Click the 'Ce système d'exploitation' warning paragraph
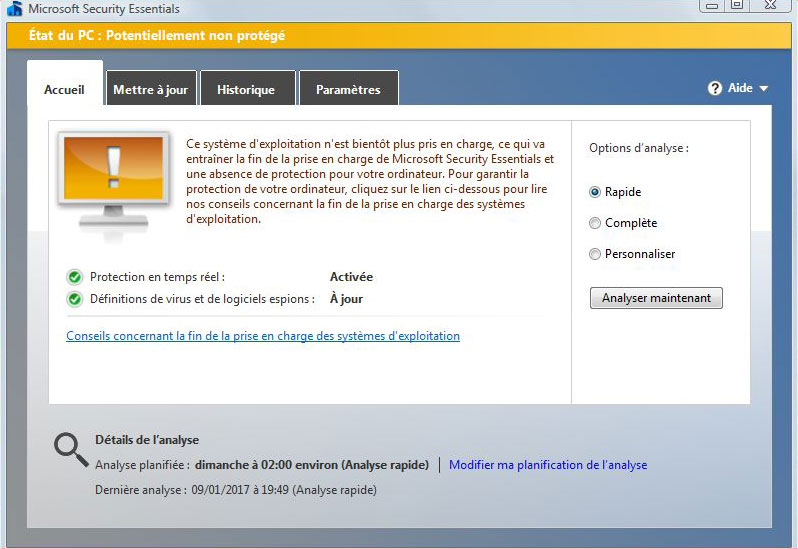The image size is (798, 549). coord(369,181)
